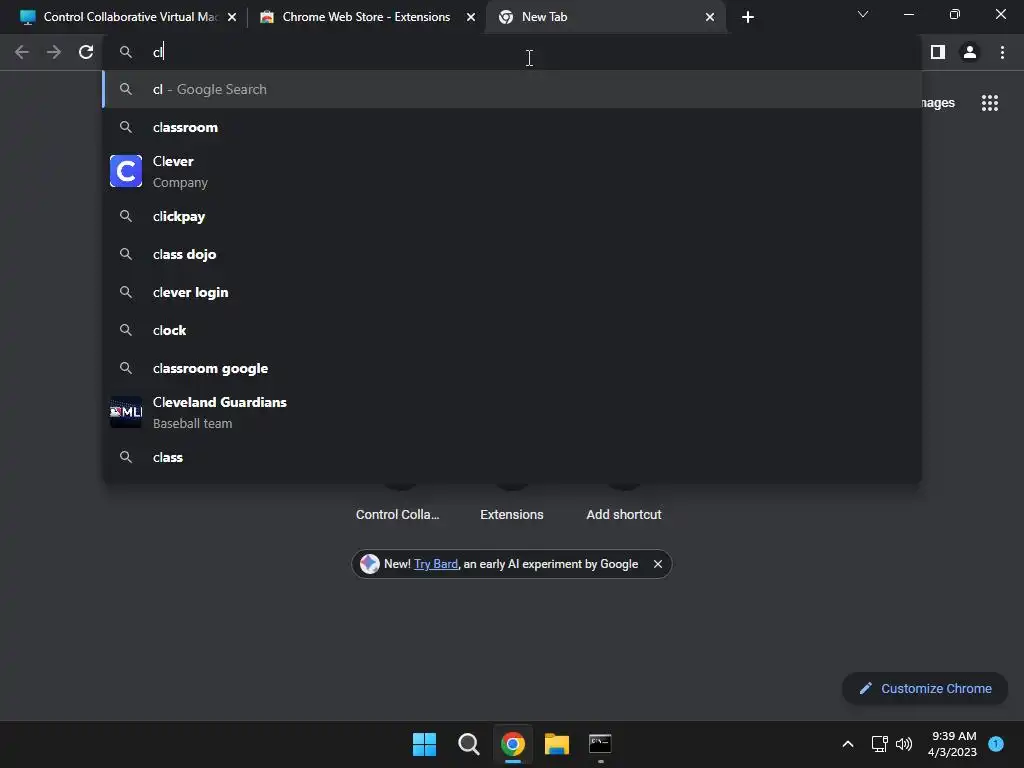Close the Control Collaborative Virtual Machine tab
The image size is (1024, 768).
[x=232, y=17]
